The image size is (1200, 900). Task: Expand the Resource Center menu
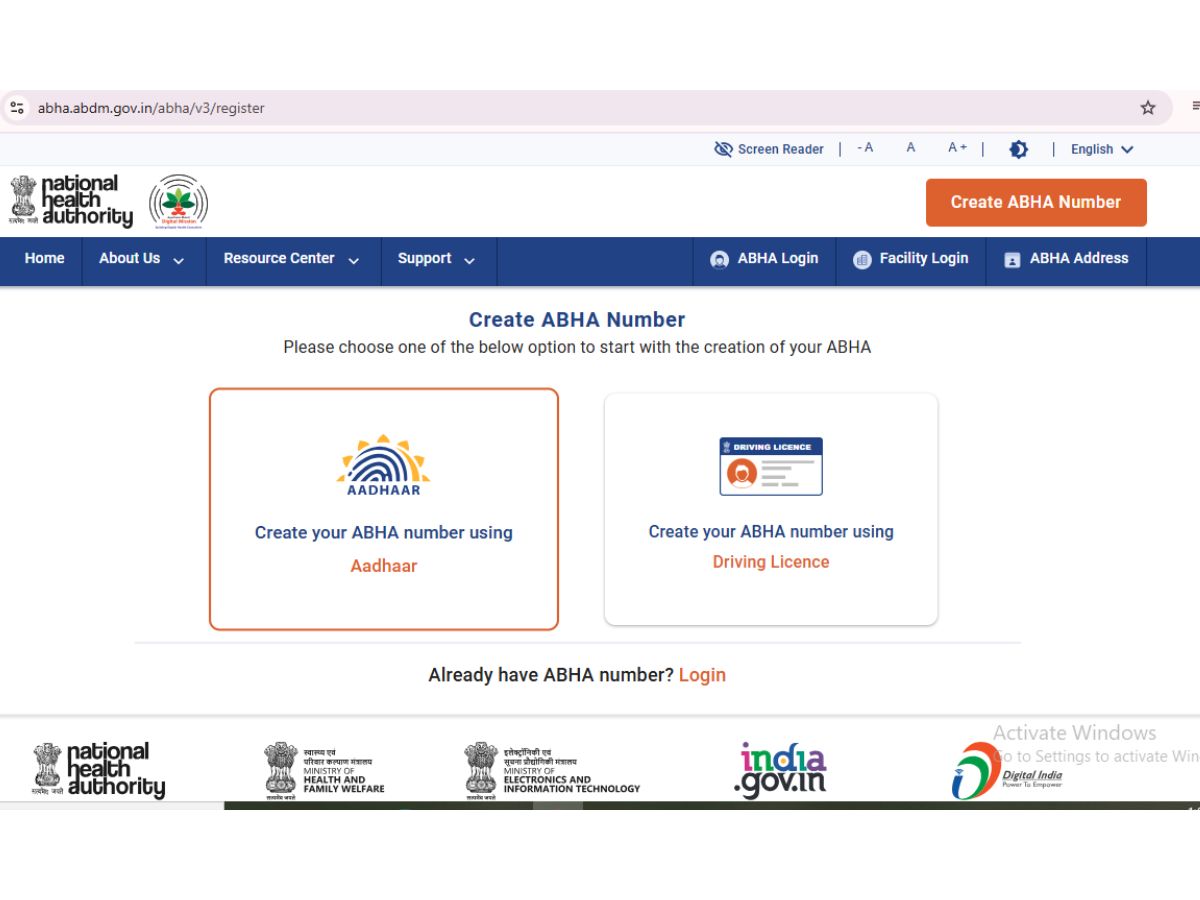tap(291, 259)
